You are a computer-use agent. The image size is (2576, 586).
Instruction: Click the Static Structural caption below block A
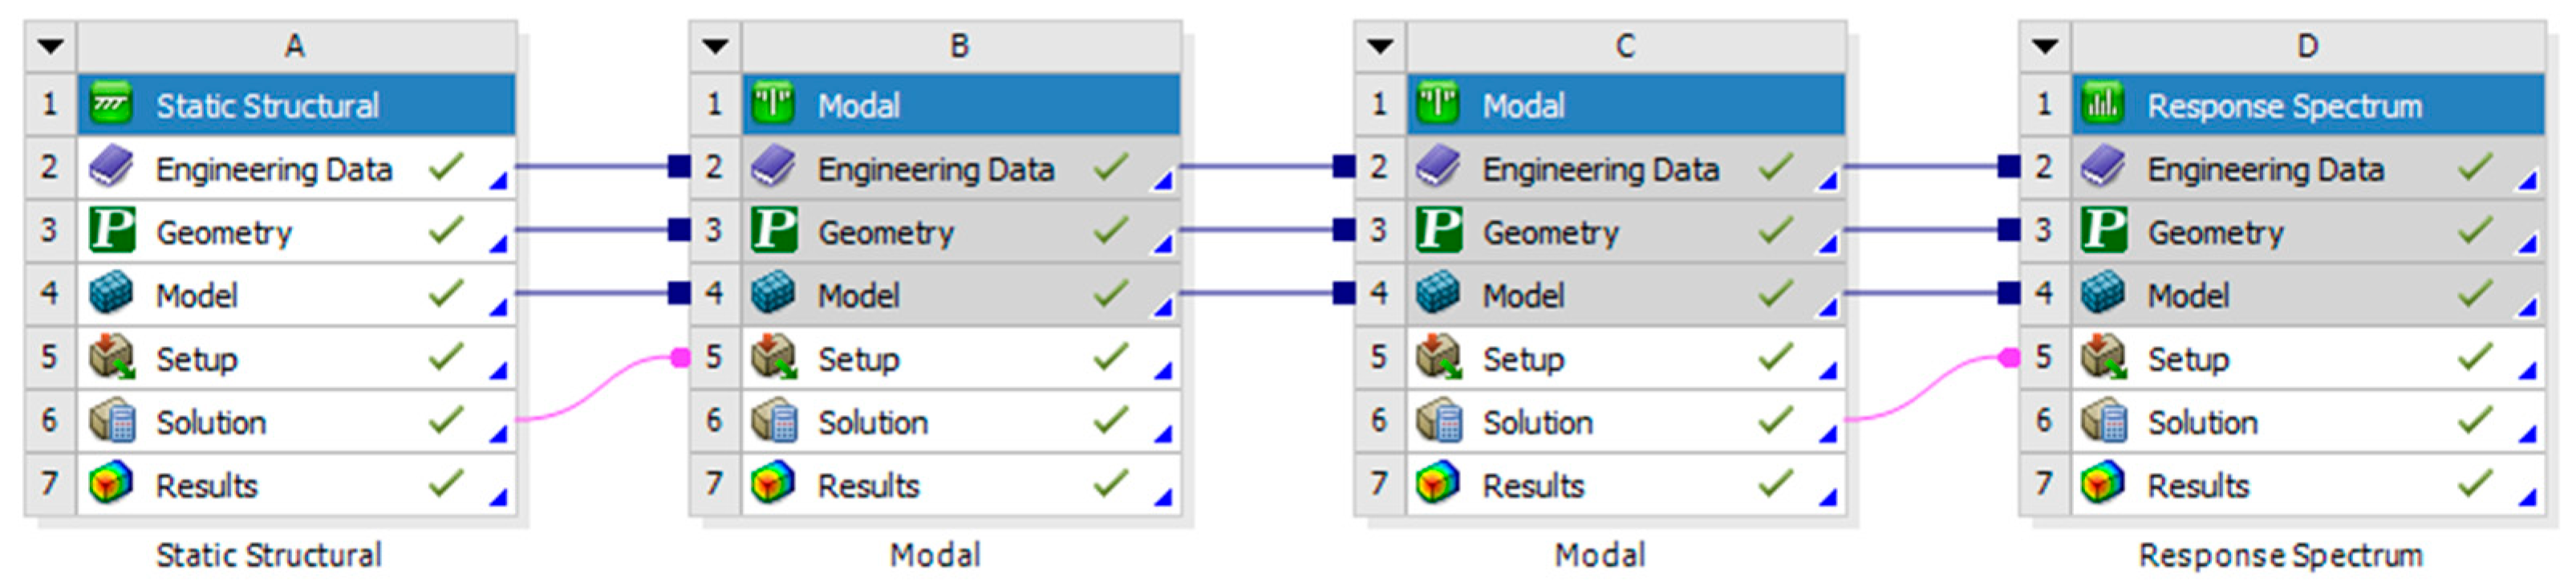(x=268, y=555)
